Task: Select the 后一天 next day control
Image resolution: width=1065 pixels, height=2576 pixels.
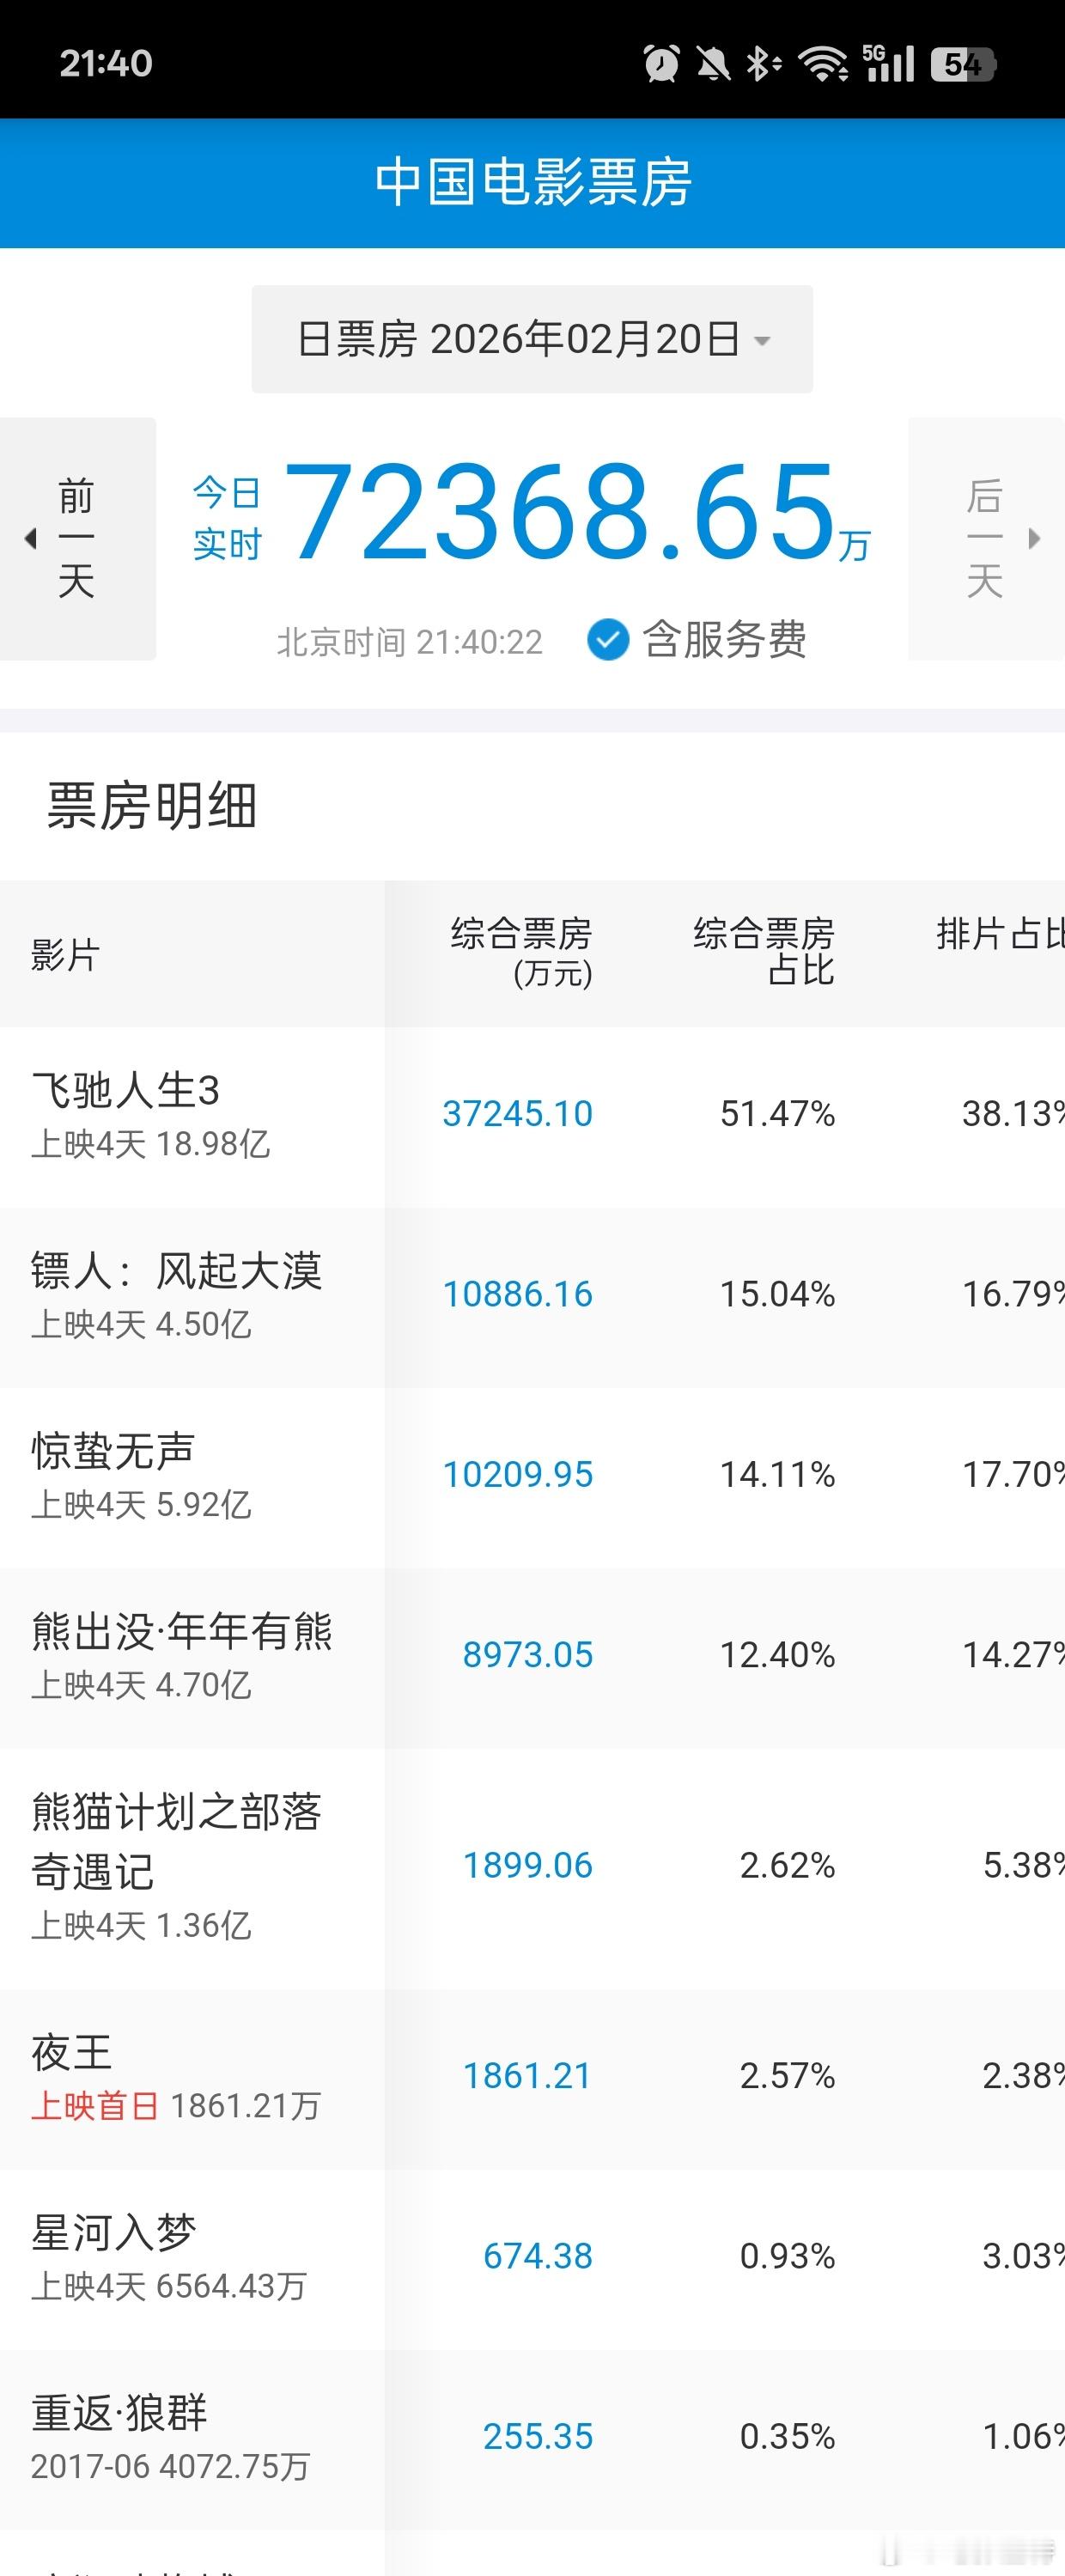Action: pyautogui.click(x=986, y=538)
